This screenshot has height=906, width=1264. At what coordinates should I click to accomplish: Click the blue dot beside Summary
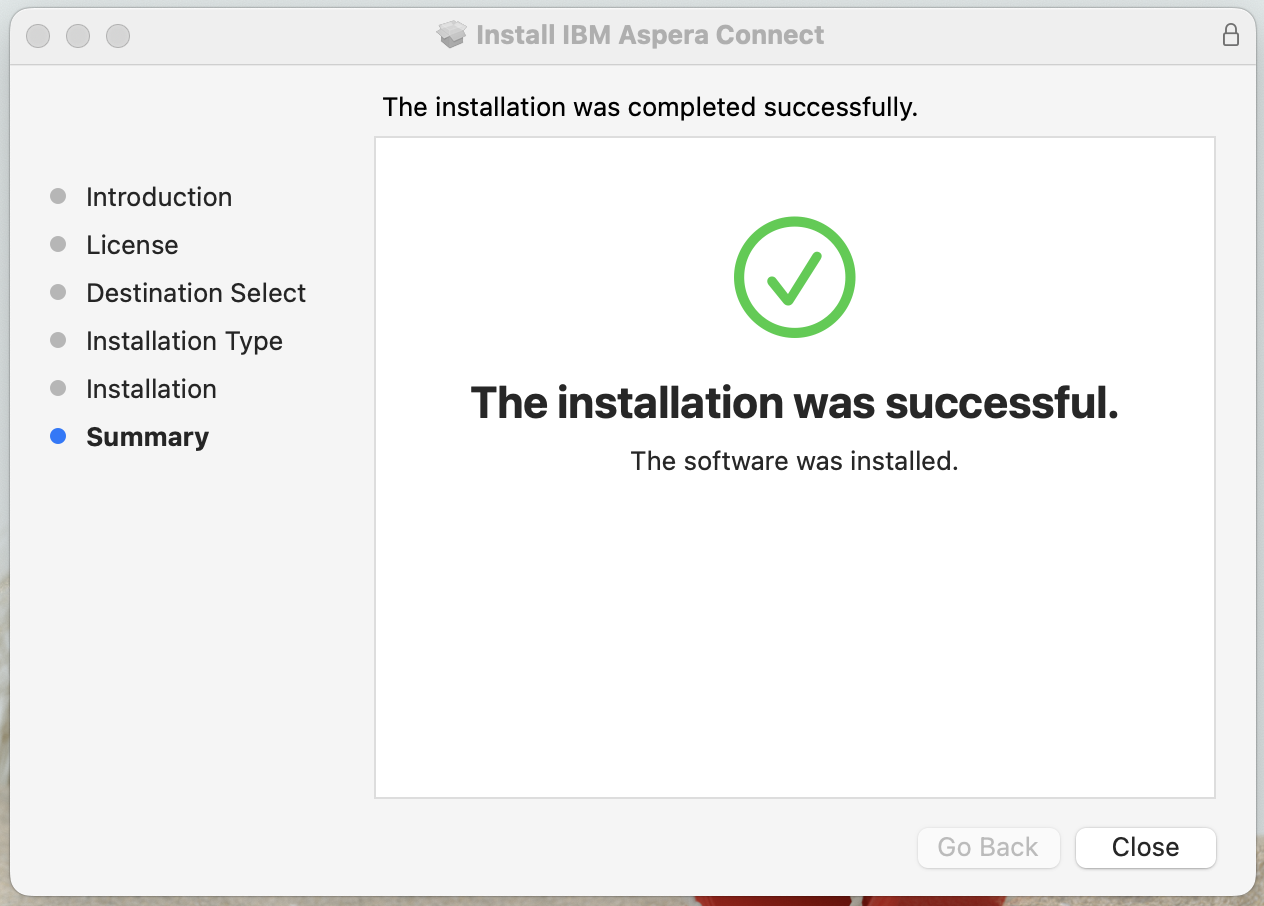point(57,436)
